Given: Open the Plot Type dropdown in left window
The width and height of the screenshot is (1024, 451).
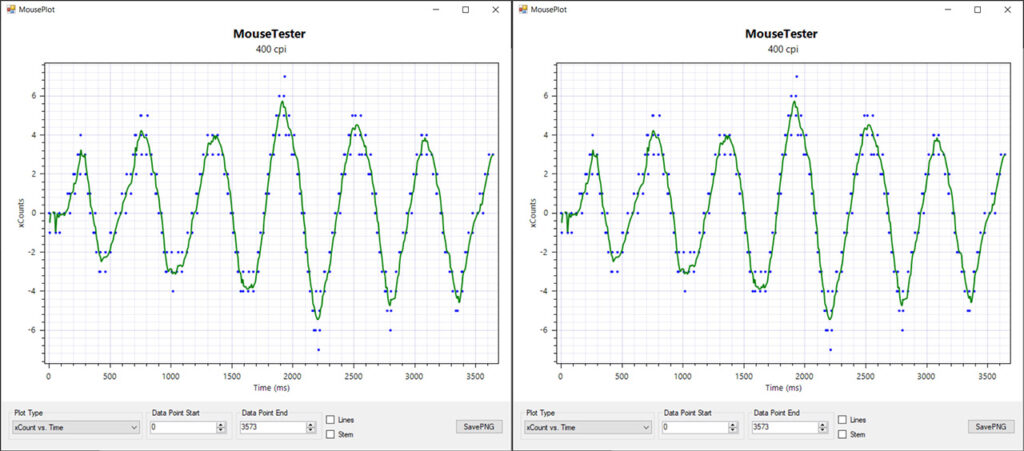Looking at the screenshot, I should [x=75, y=427].
